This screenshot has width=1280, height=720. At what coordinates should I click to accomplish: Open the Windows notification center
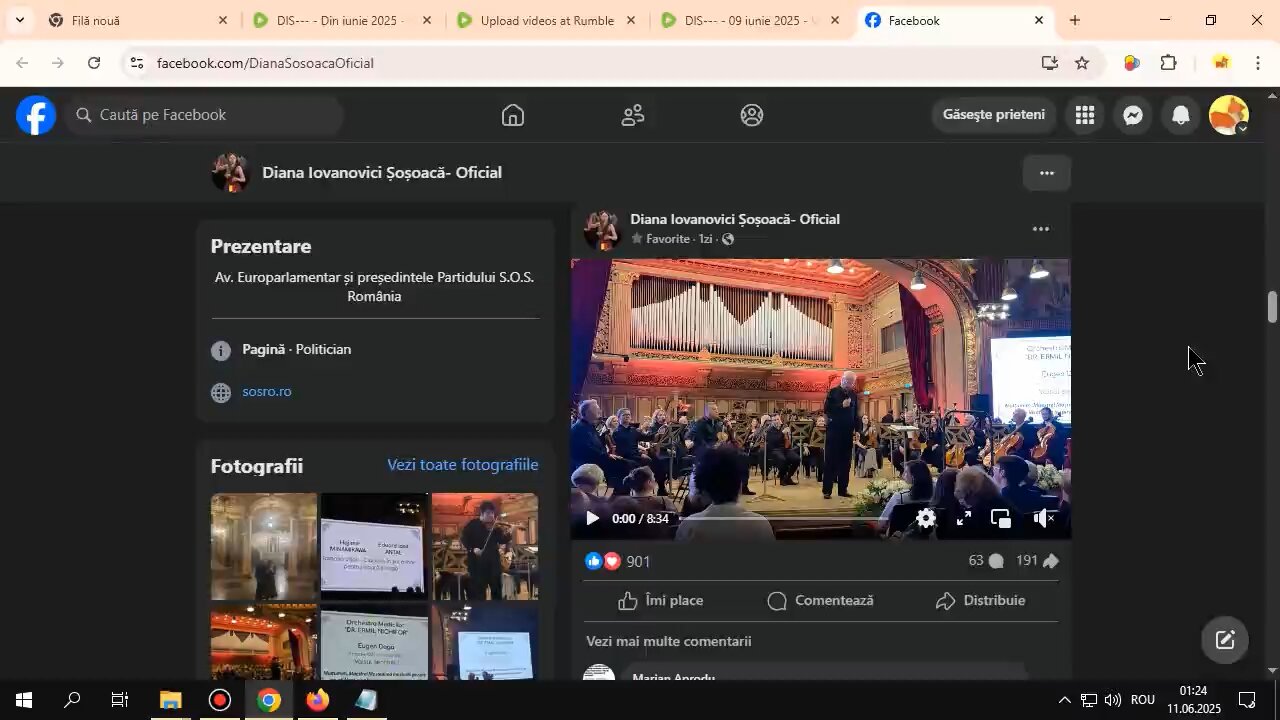pyautogui.click(x=1248, y=700)
